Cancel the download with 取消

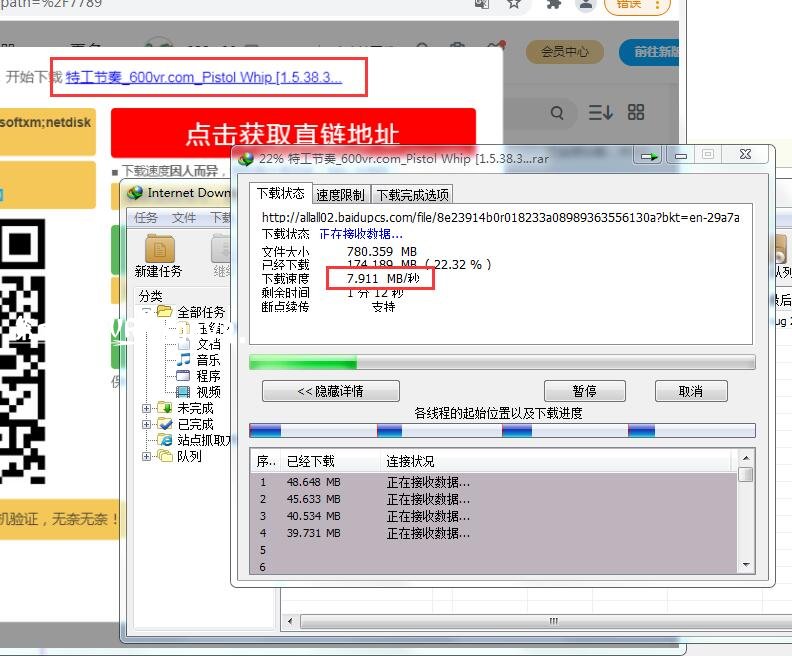click(x=691, y=391)
